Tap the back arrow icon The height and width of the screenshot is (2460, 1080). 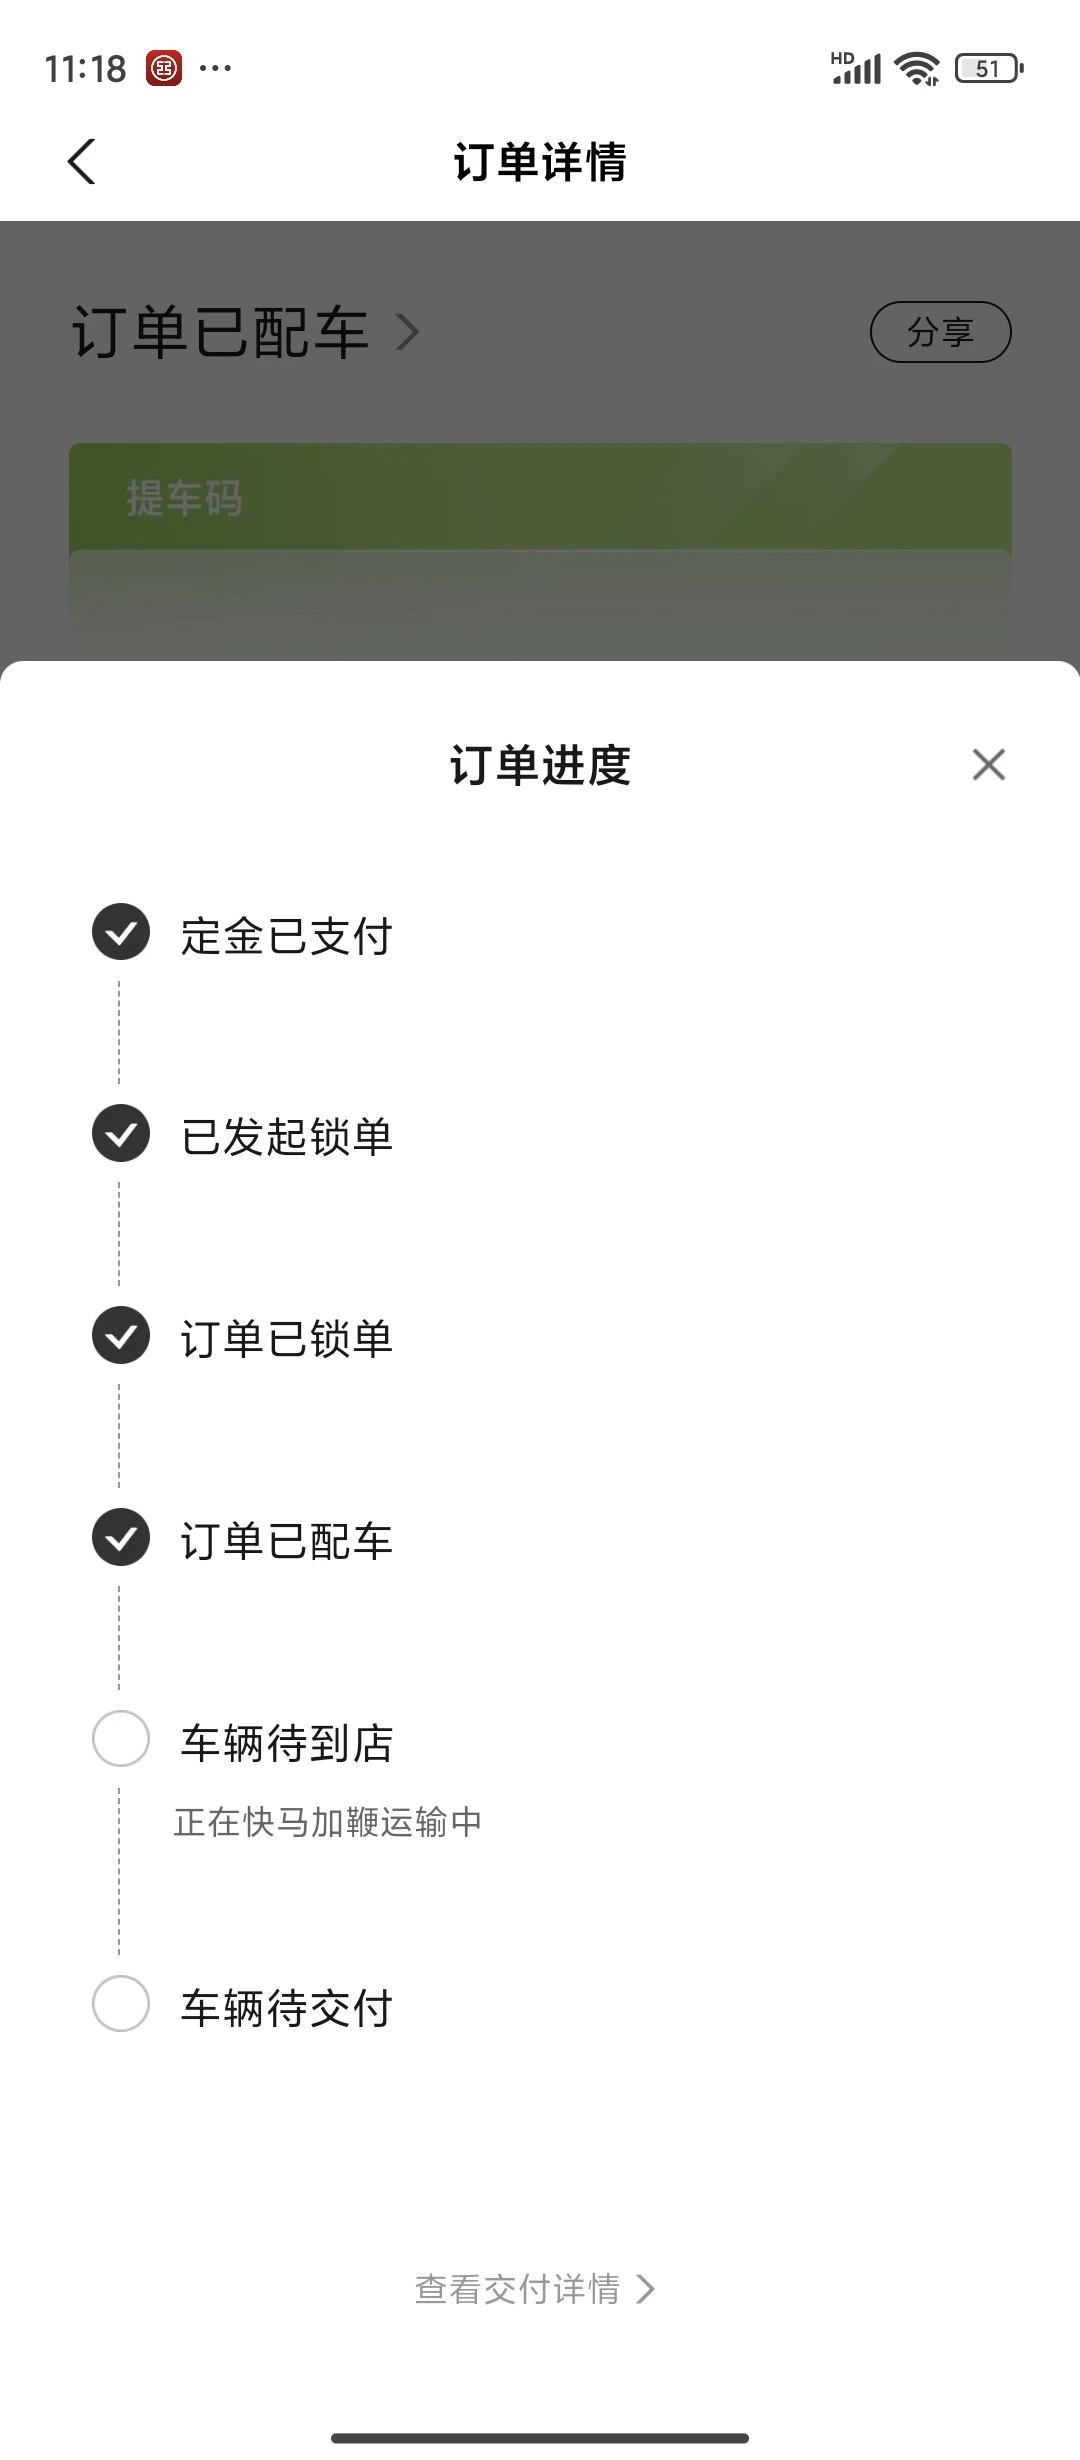pos(81,161)
